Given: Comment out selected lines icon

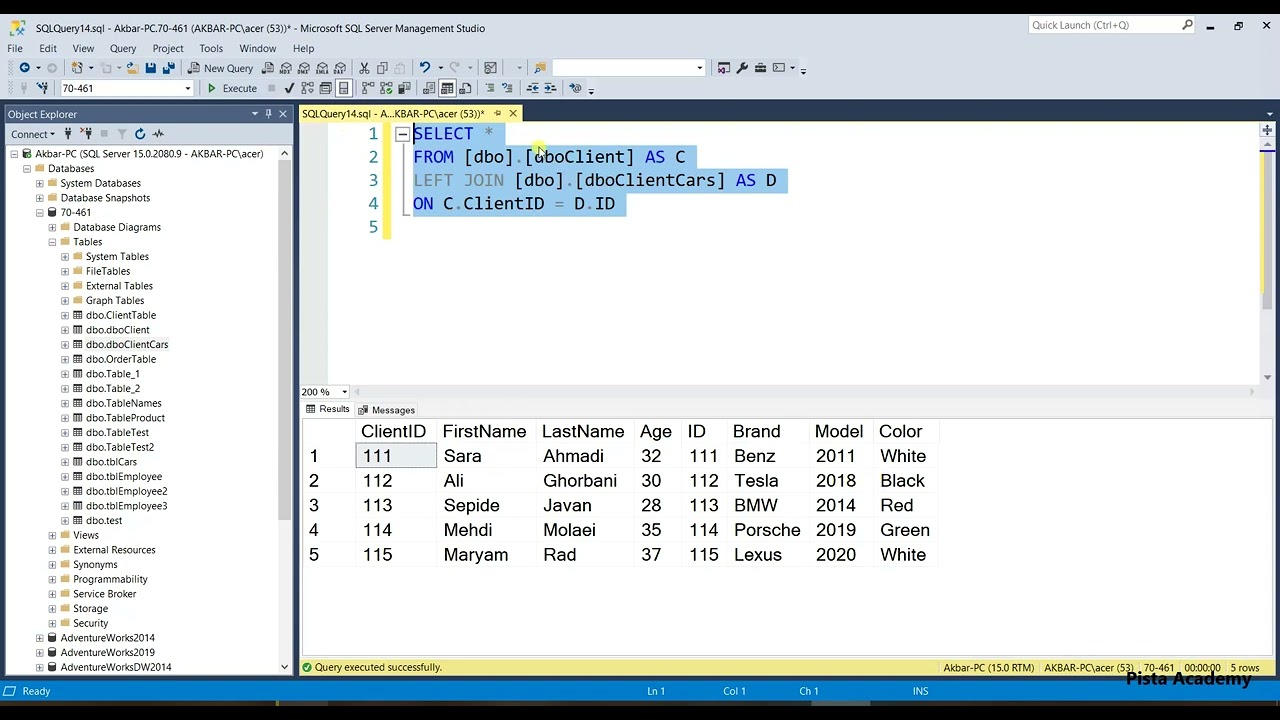Looking at the screenshot, I should coord(490,88).
